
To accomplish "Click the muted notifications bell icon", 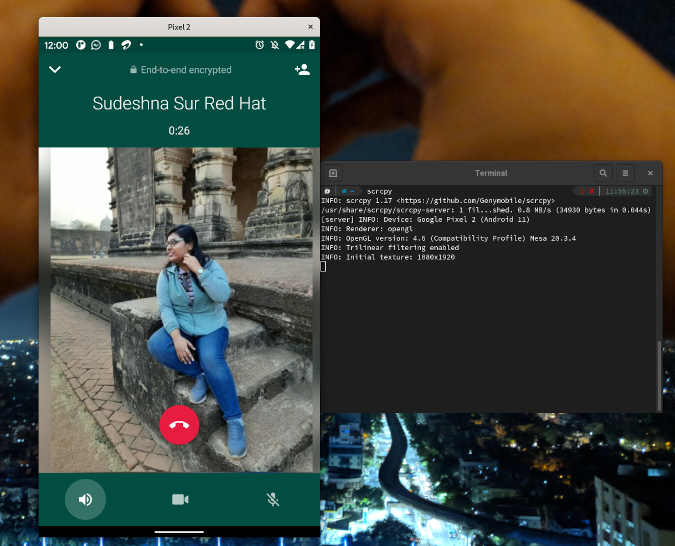I will 274,45.
